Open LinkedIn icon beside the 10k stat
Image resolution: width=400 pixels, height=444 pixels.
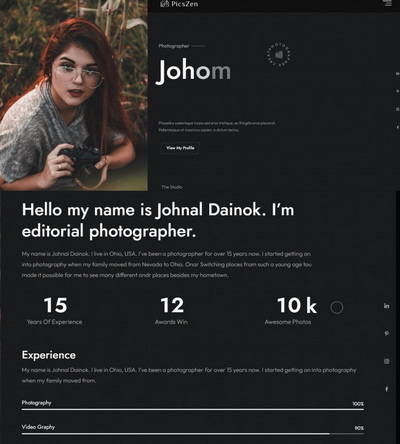[x=386, y=306]
